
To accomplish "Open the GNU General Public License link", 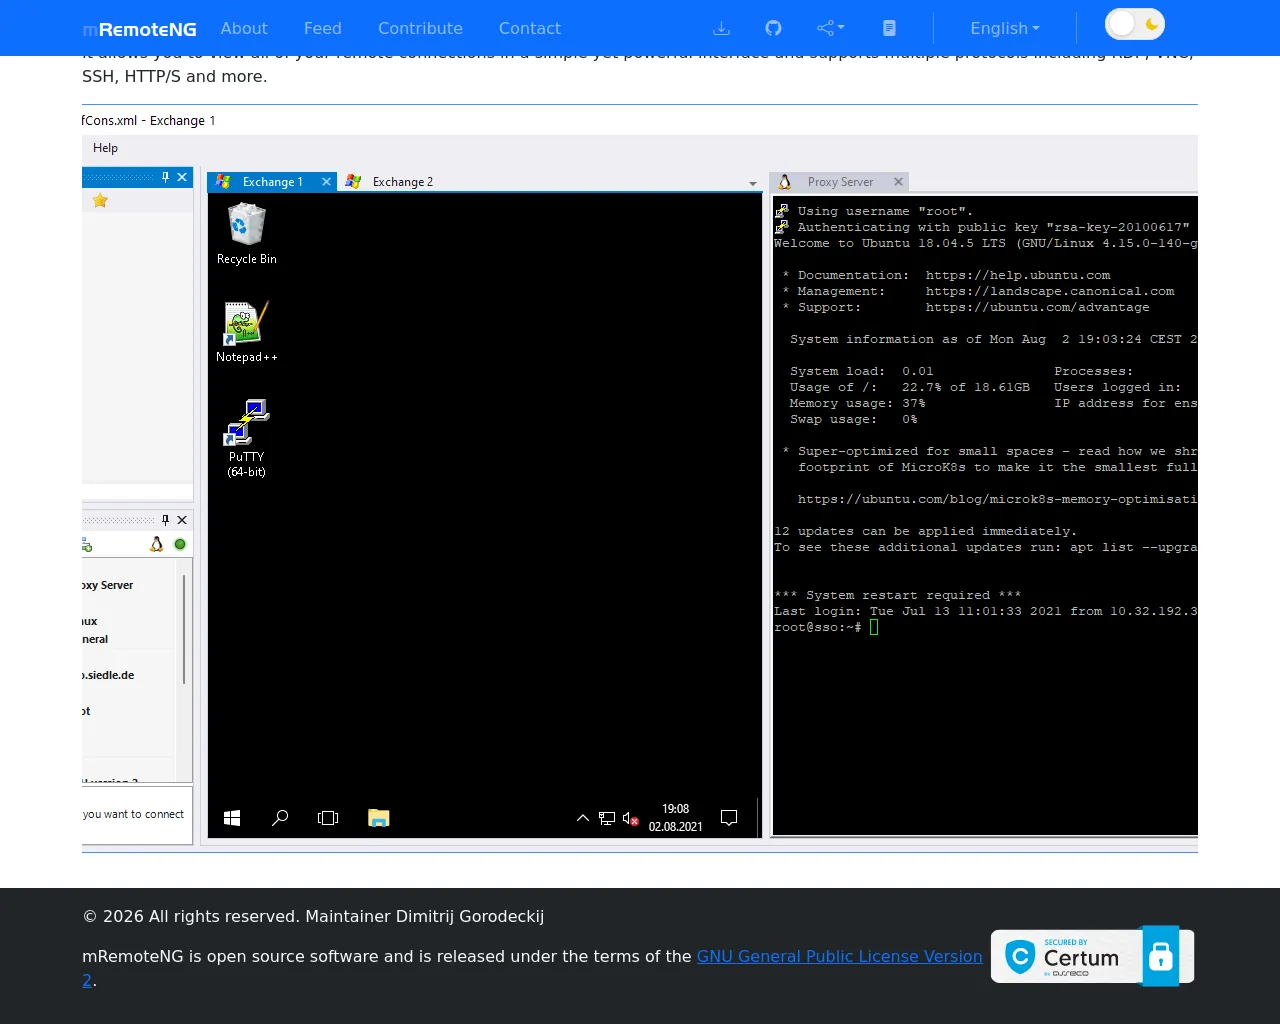I will (839, 956).
